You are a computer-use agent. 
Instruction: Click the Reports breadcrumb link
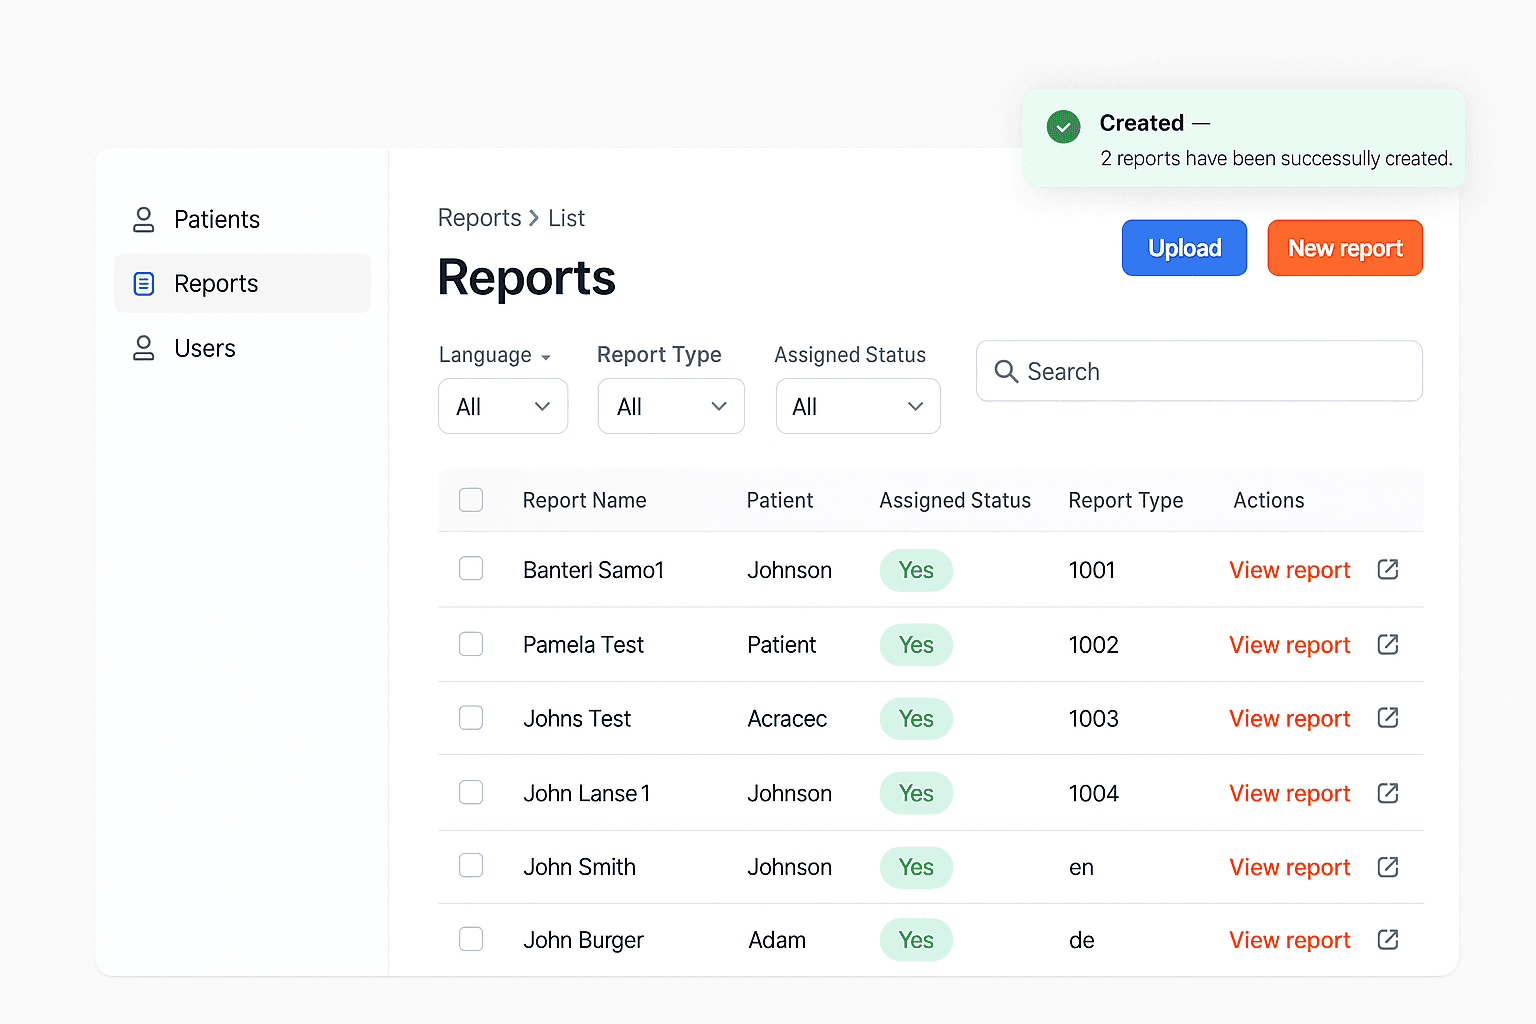[480, 218]
